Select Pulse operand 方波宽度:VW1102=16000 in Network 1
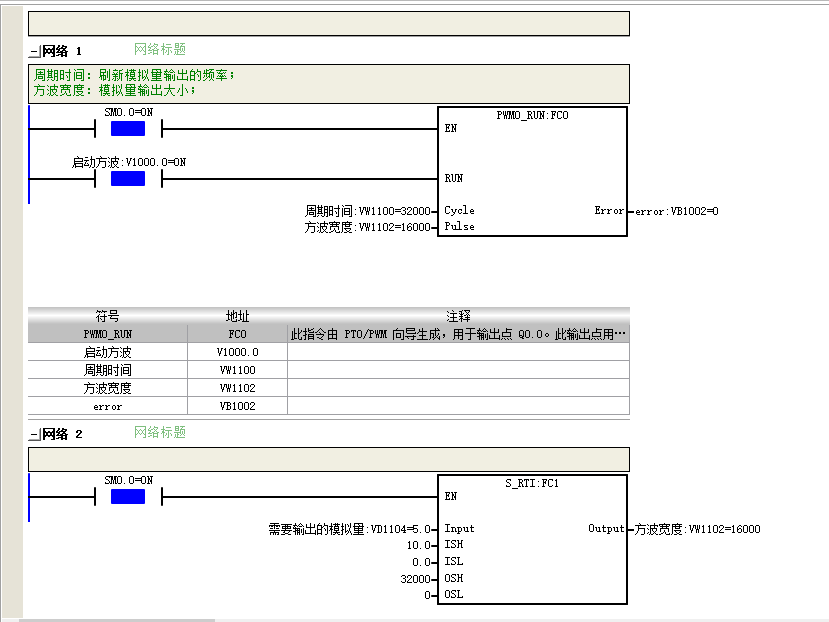This screenshot has height=622, width=829. (367, 227)
